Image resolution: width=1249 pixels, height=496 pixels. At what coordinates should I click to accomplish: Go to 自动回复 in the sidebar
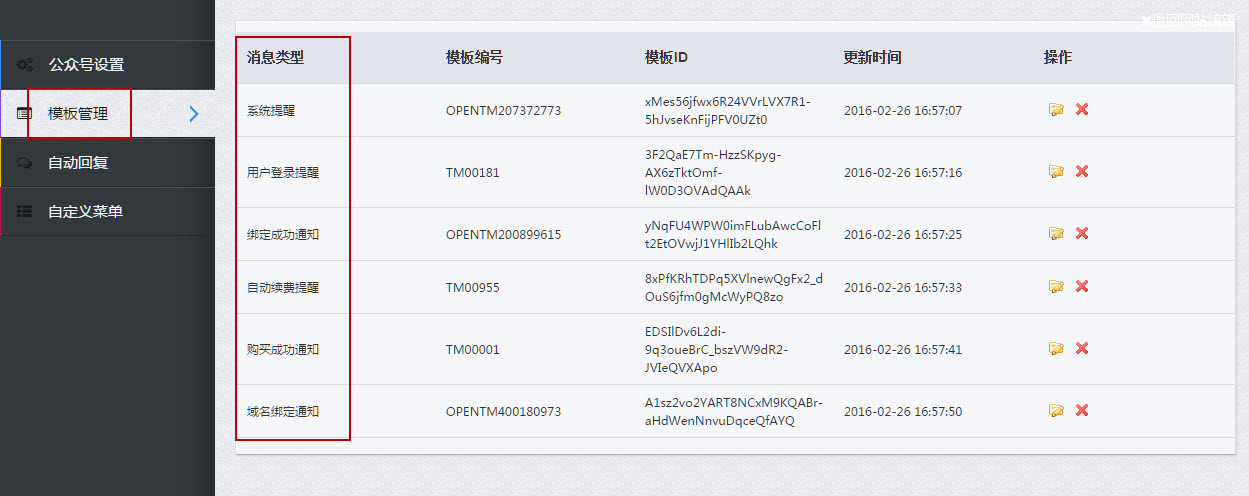pos(78,163)
